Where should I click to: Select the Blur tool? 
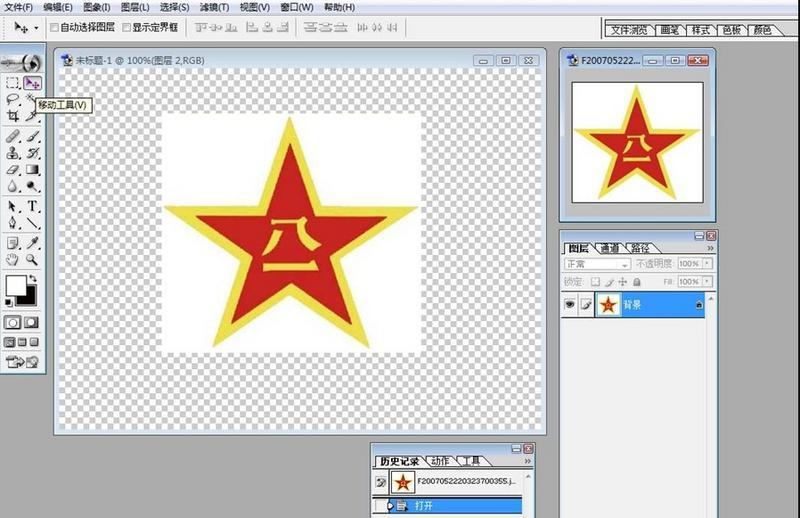click(13, 186)
